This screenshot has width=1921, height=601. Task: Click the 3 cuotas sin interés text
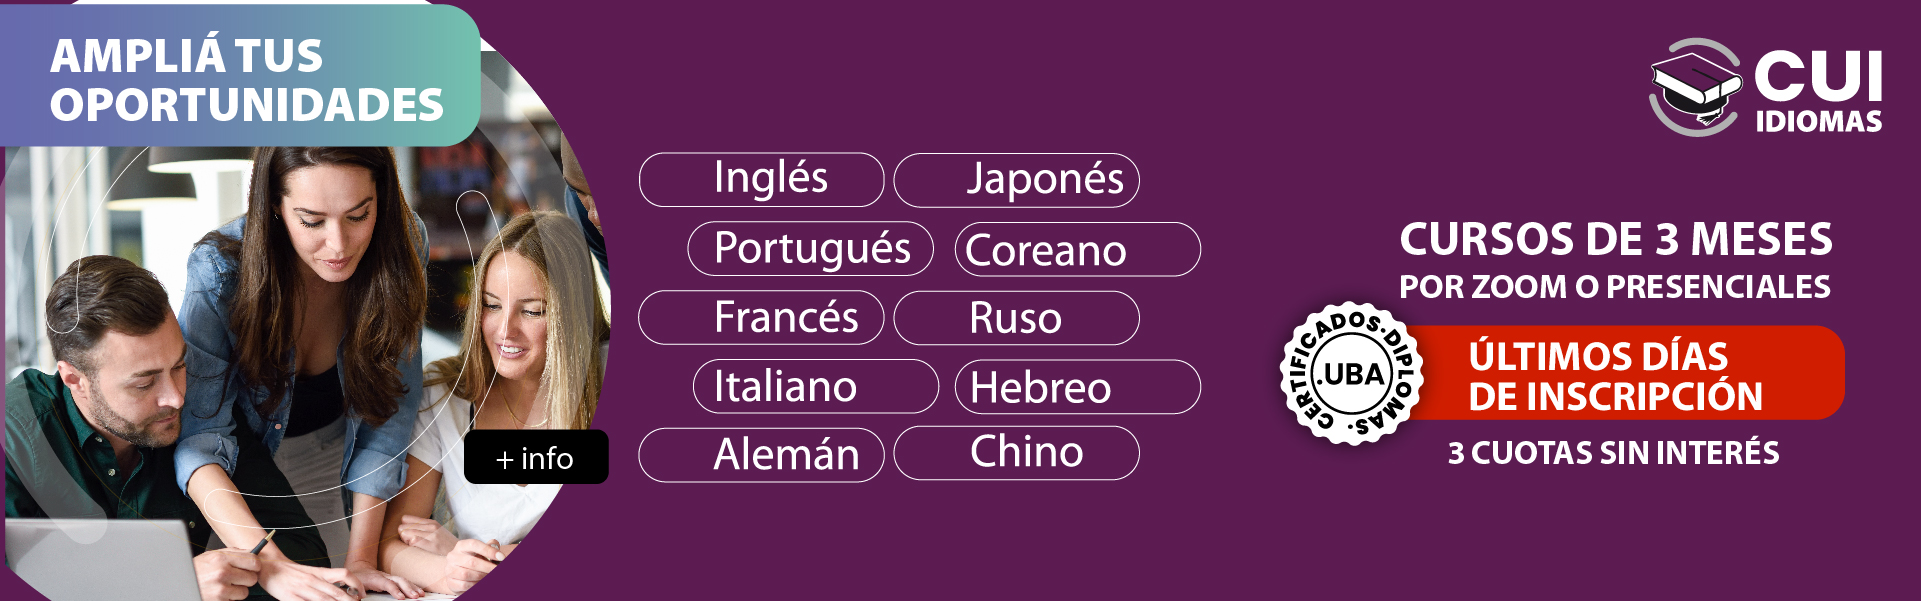[x=1613, y=453]
